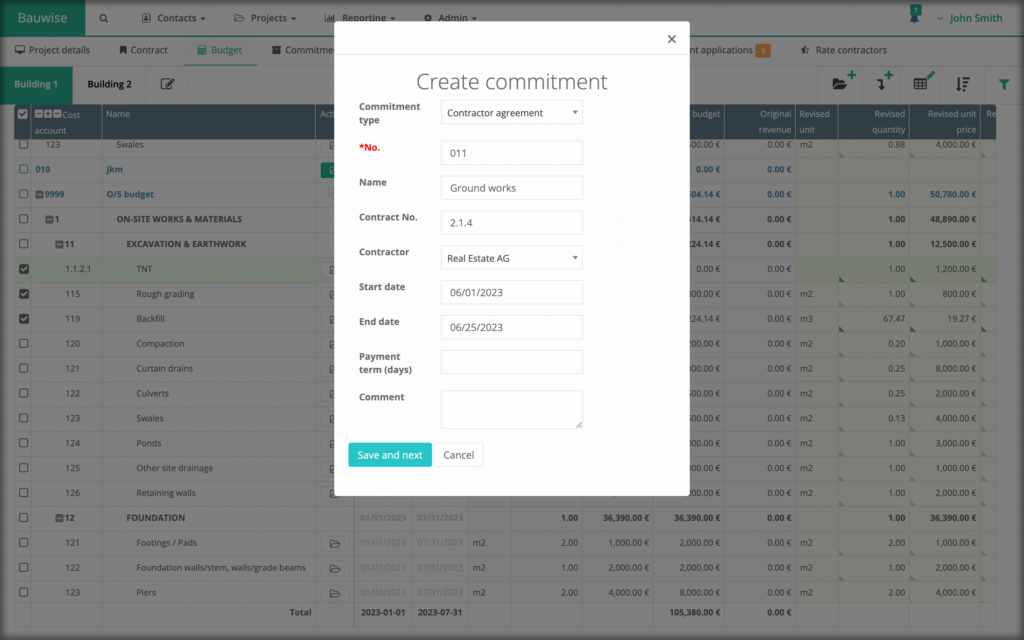Close the Create commitment dialog with X
The width and height of the screenshot is (1024, 640).
pos(671,39)
